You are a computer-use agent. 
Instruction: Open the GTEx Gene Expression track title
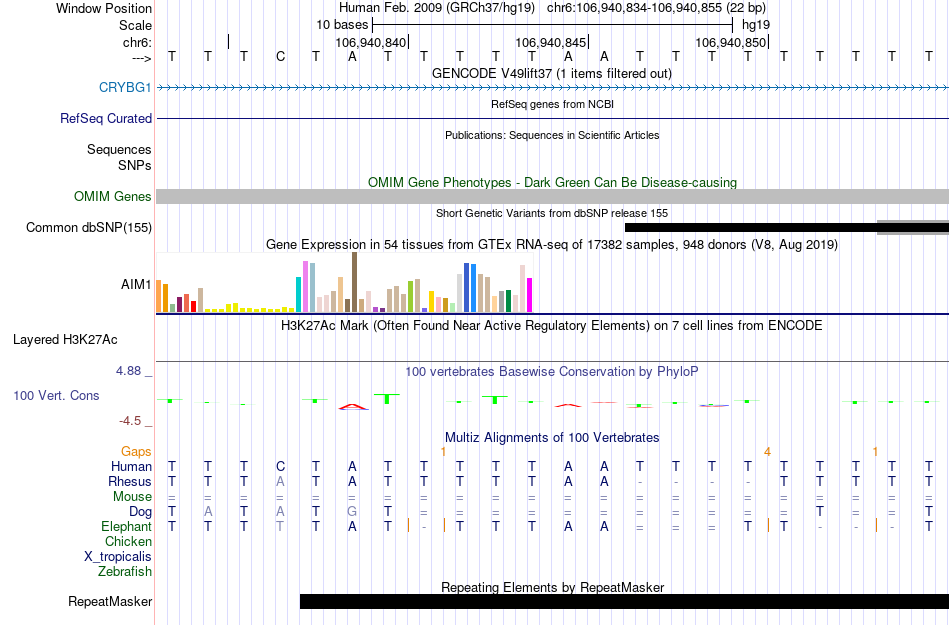[x=551, y=245]
